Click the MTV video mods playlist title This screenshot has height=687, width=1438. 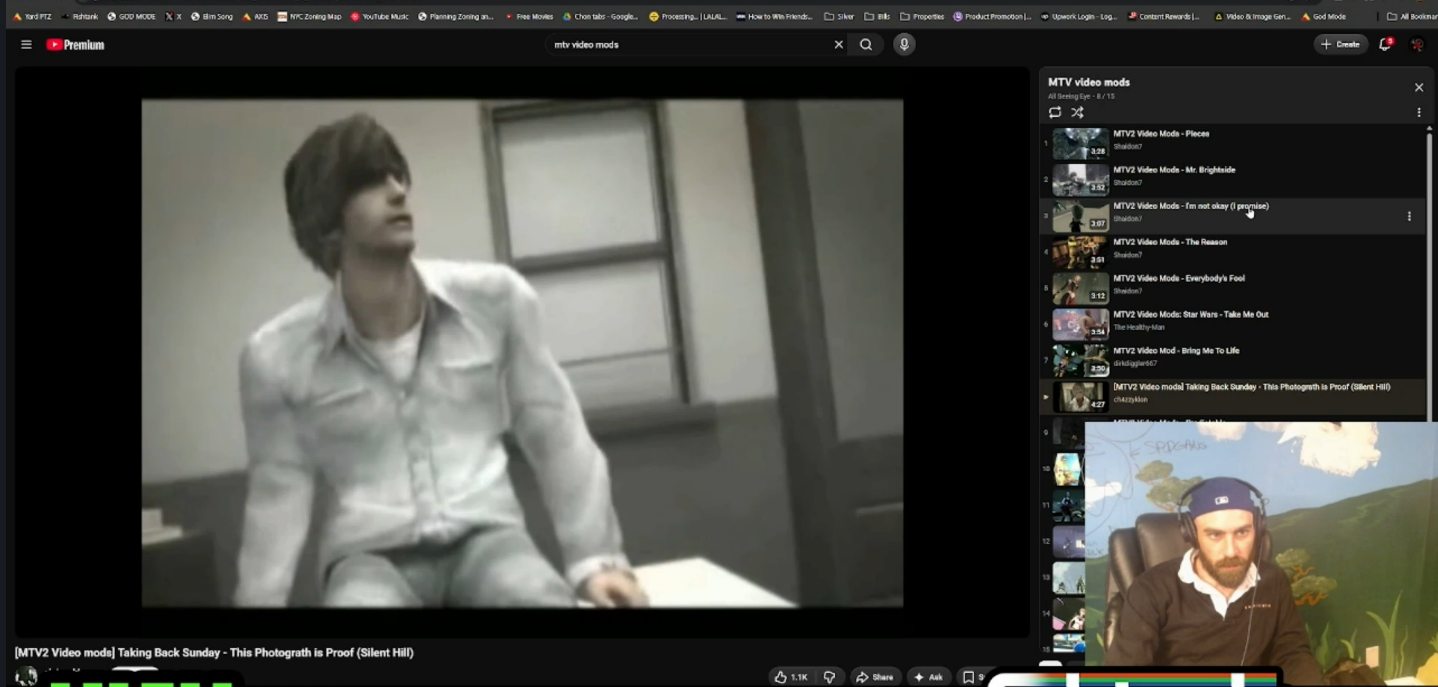[1089, 82]
